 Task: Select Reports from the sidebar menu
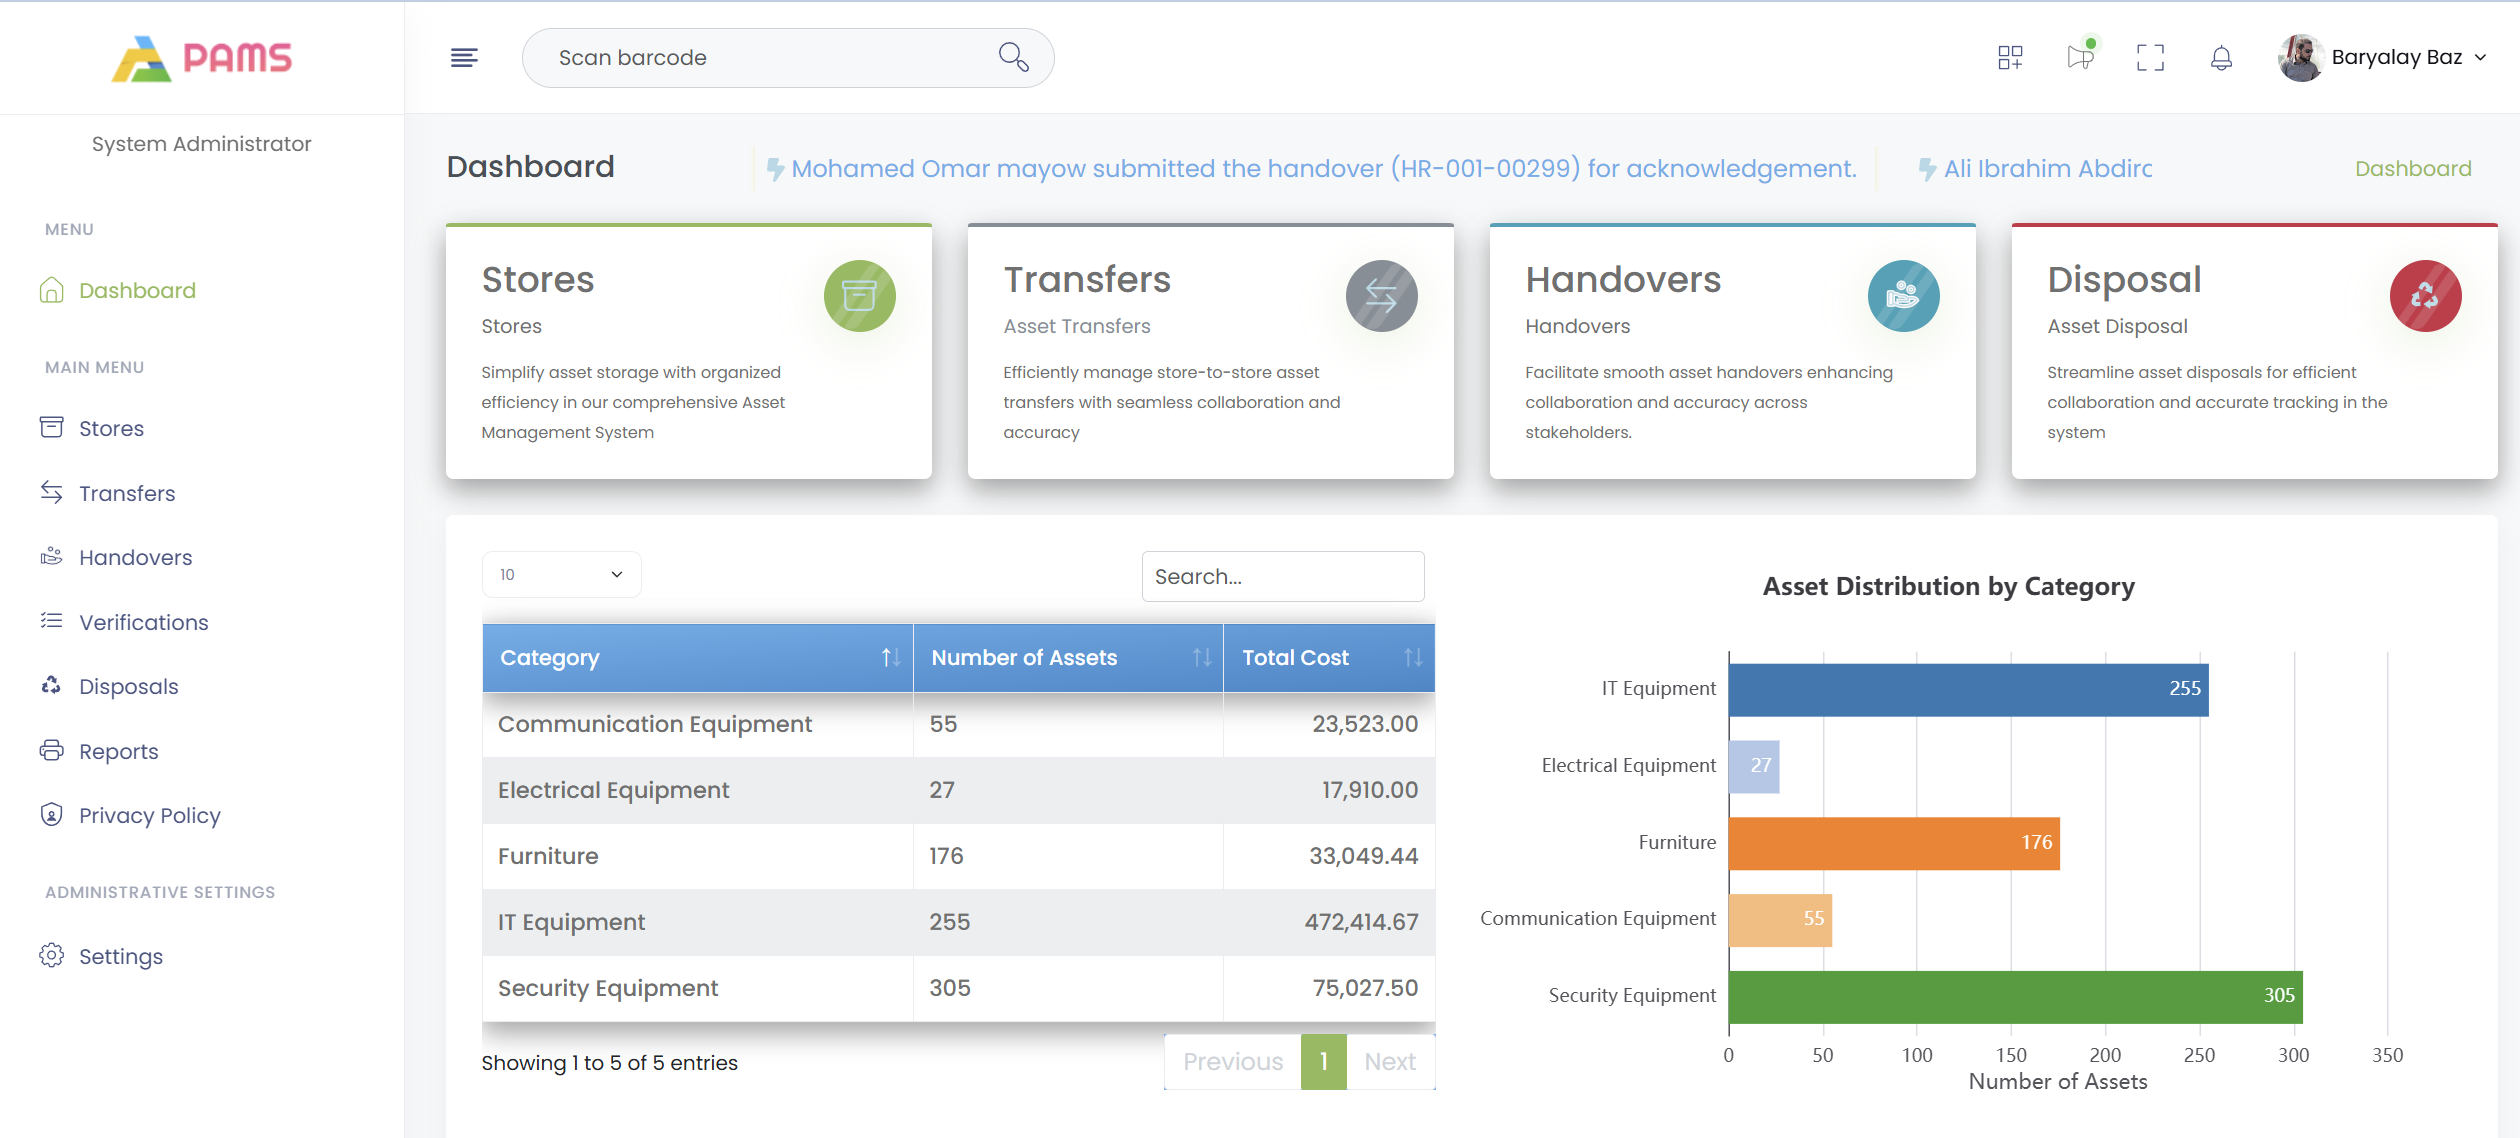point(118,751)
